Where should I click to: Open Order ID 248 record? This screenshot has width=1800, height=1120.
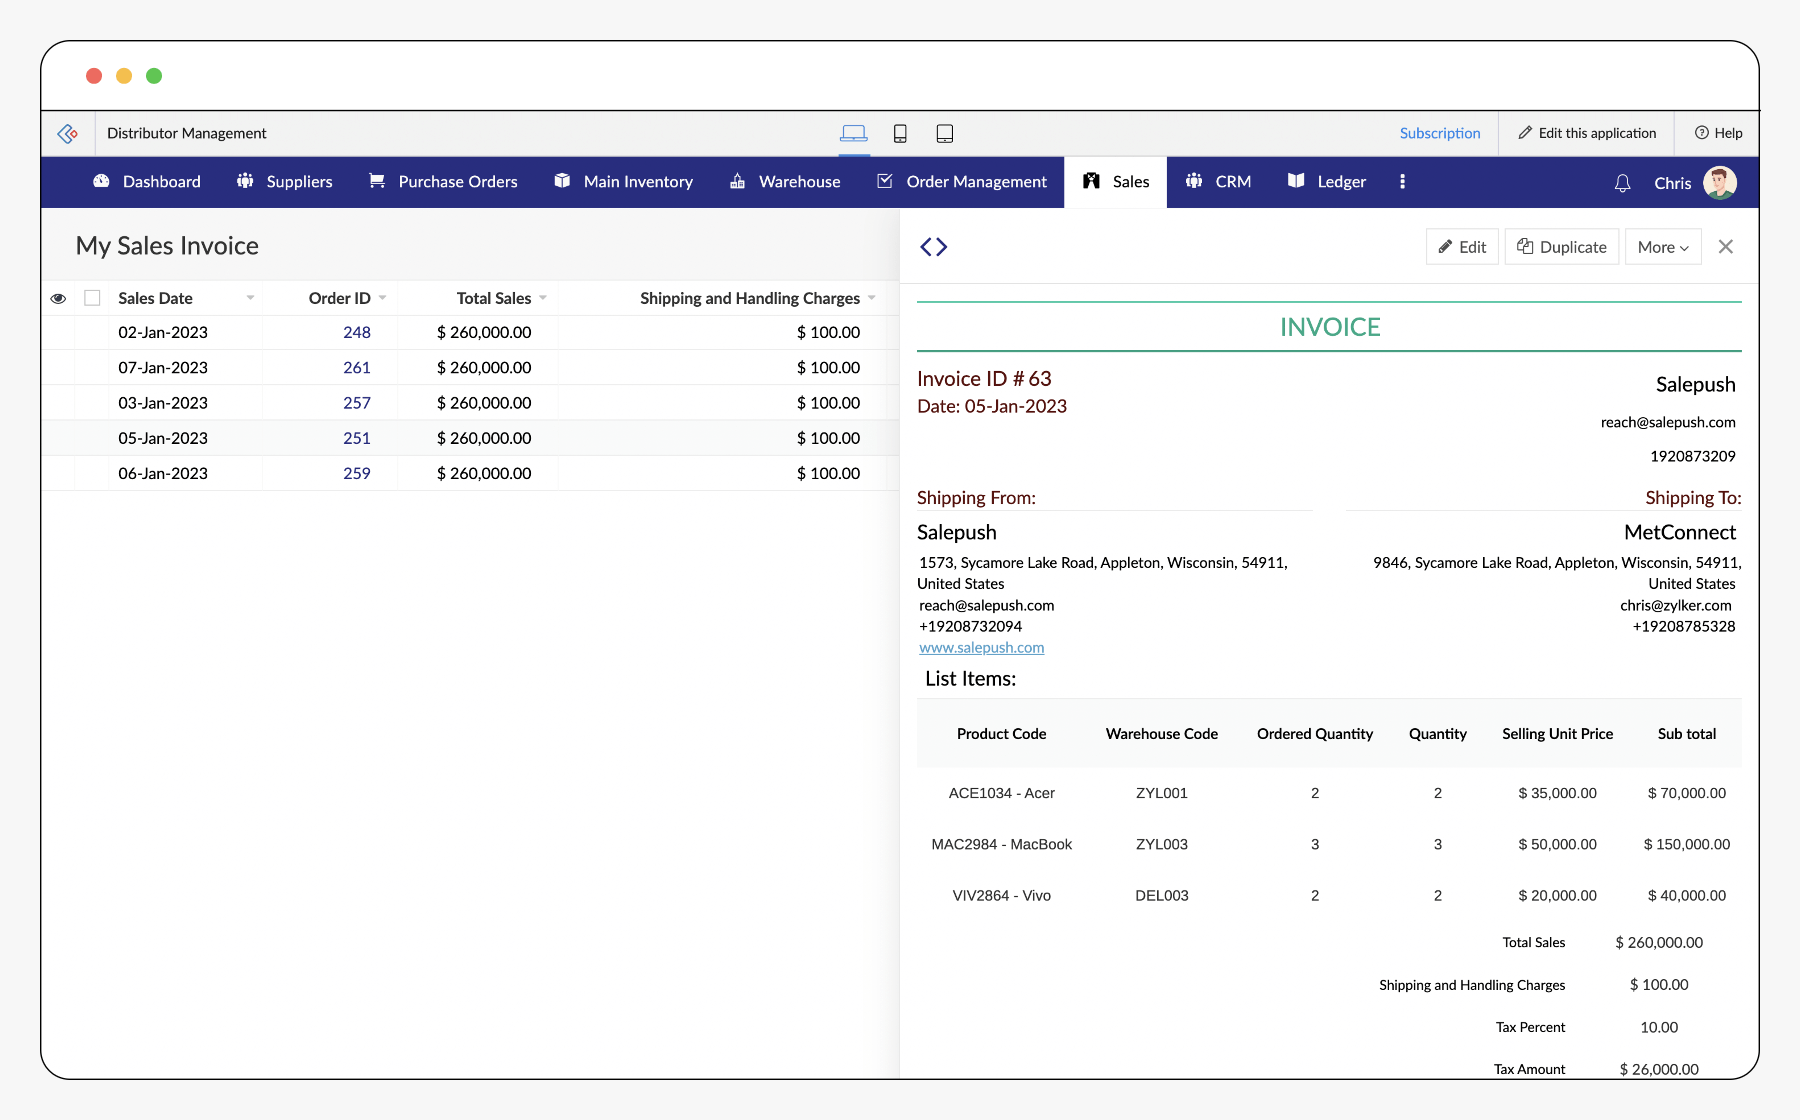pos(356,332)
